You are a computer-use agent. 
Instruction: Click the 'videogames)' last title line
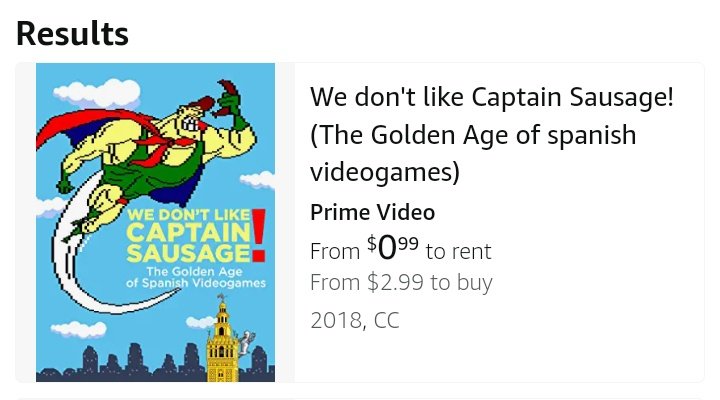[x=385, y=172]
